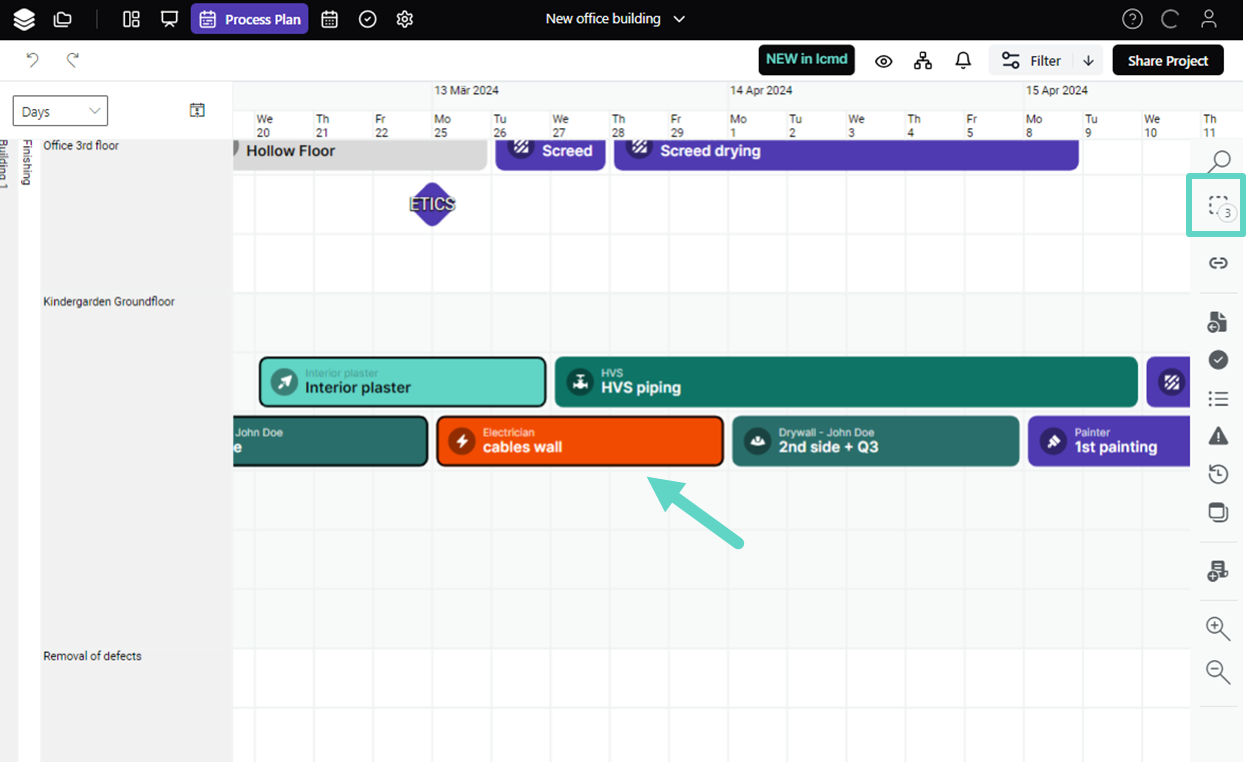Click the Share Project button
This screenshot has width=1246, height=762.
tap(1167, 61)
